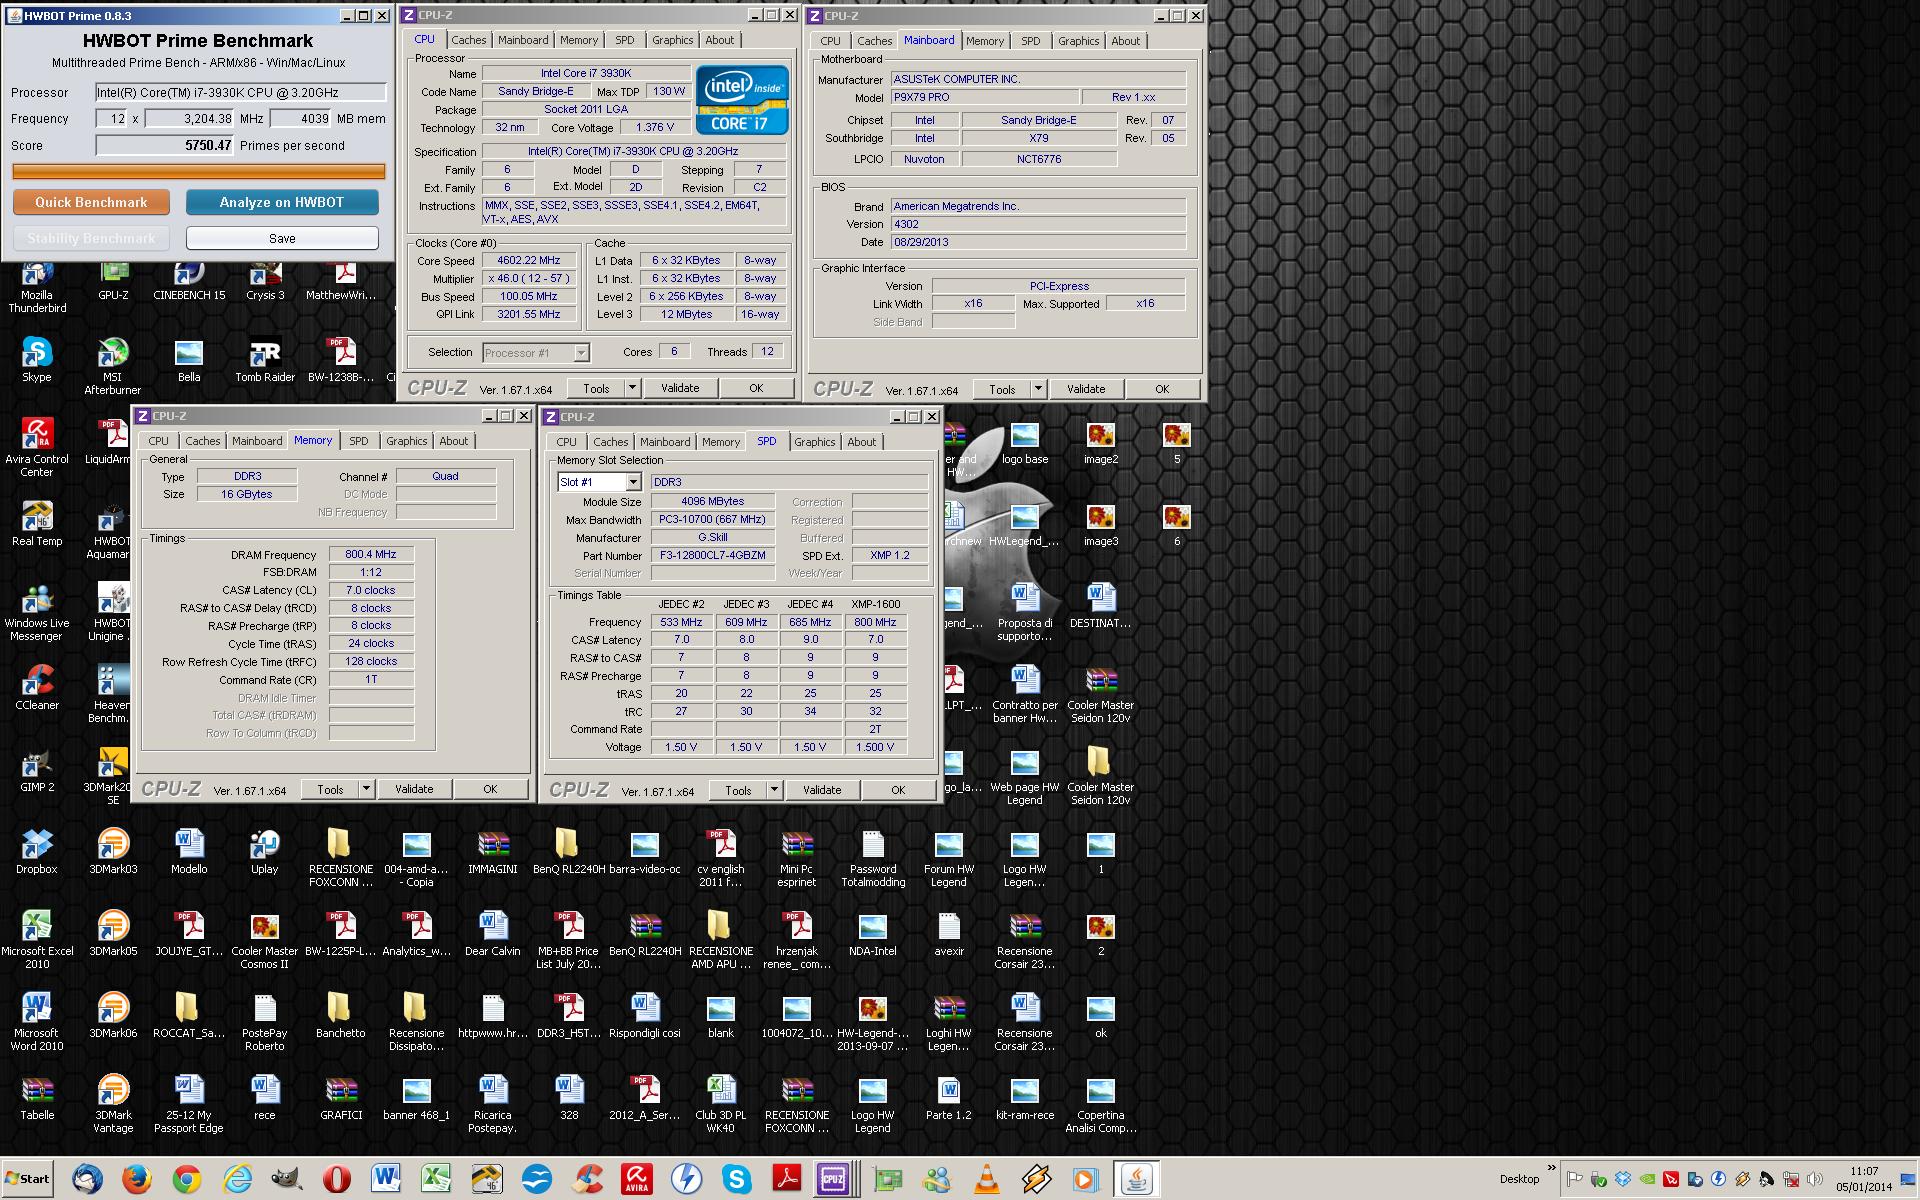Click Java HWBOT Prime taskbar button

tap(1137, 1179)
